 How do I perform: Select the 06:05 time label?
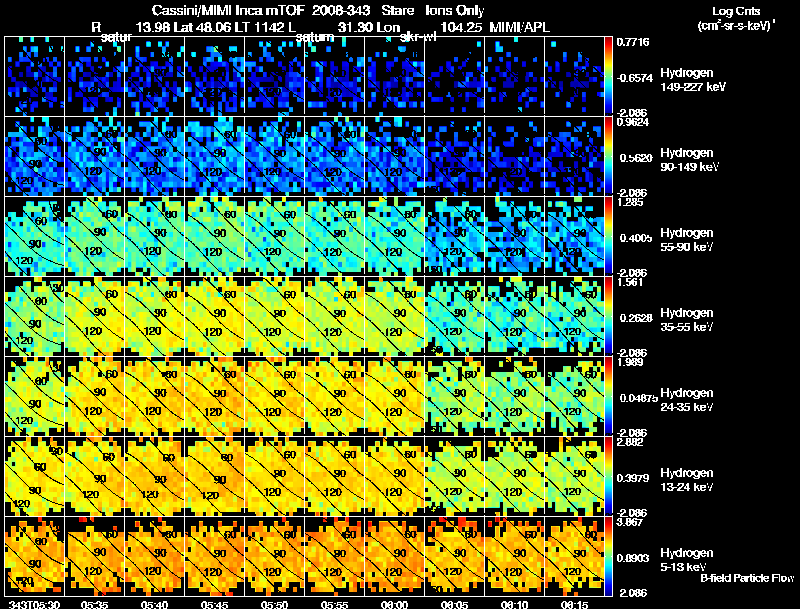(x=455, y=605)
